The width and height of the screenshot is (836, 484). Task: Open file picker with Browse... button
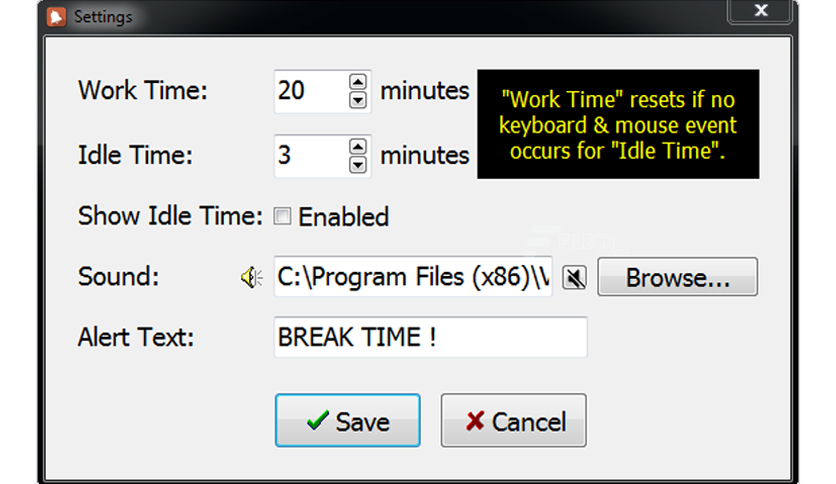coord(678,277)
